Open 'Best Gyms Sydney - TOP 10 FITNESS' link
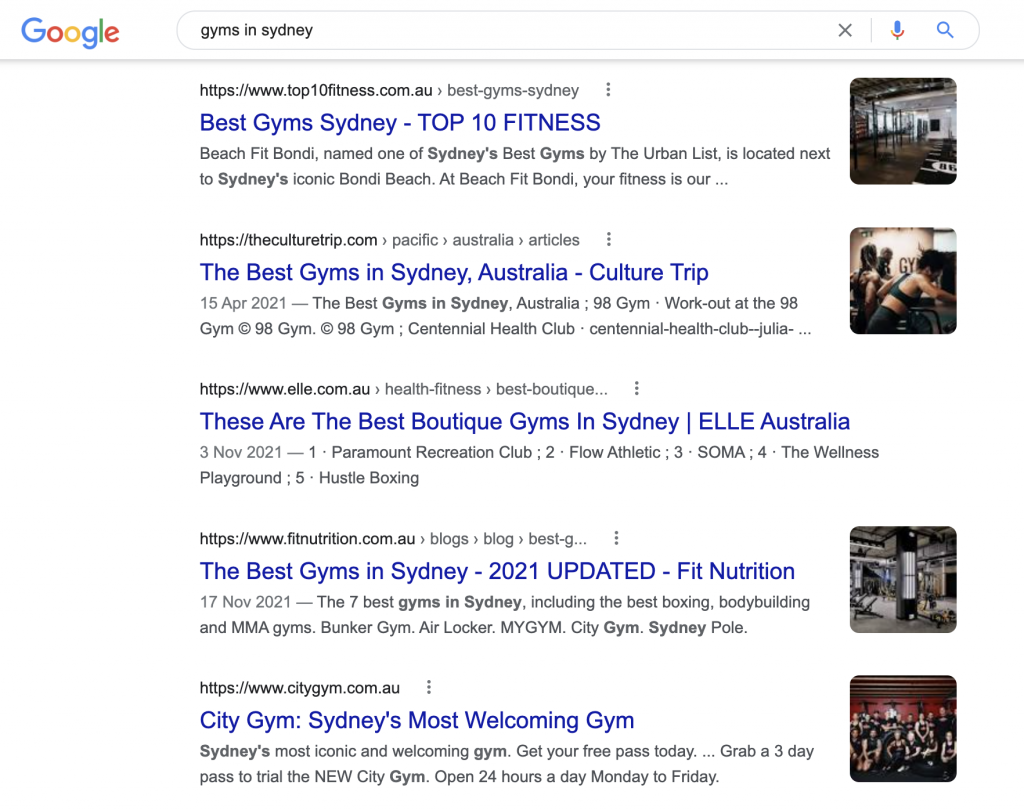The height and width of the screenshot is (810, 1024). point(400,123)
